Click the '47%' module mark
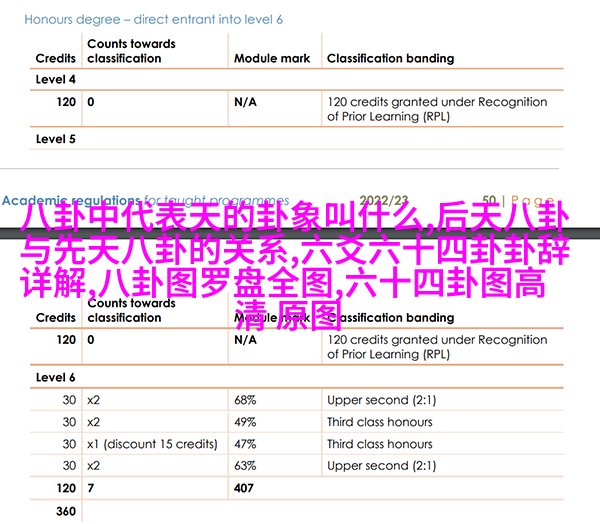Viewport: 600px width, 524px height. click(x=245, y=444)
